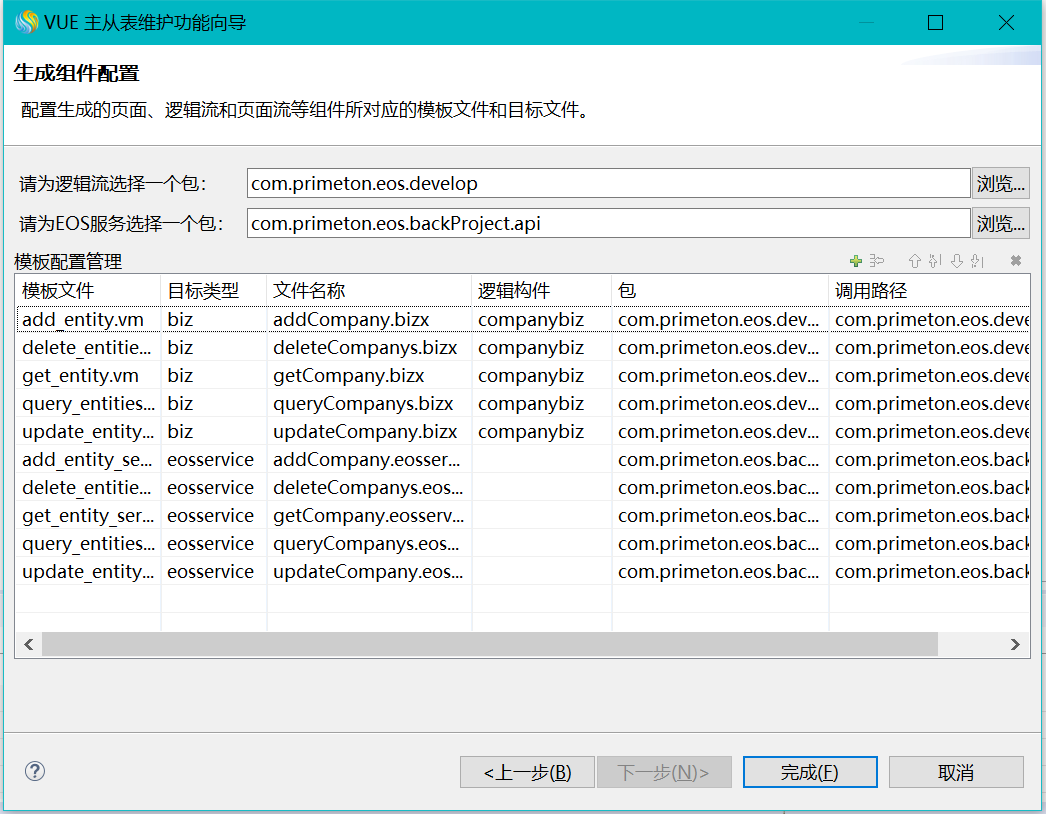Click the logic flow package input field
1046x814 pixels.
[x=608, y=183]
